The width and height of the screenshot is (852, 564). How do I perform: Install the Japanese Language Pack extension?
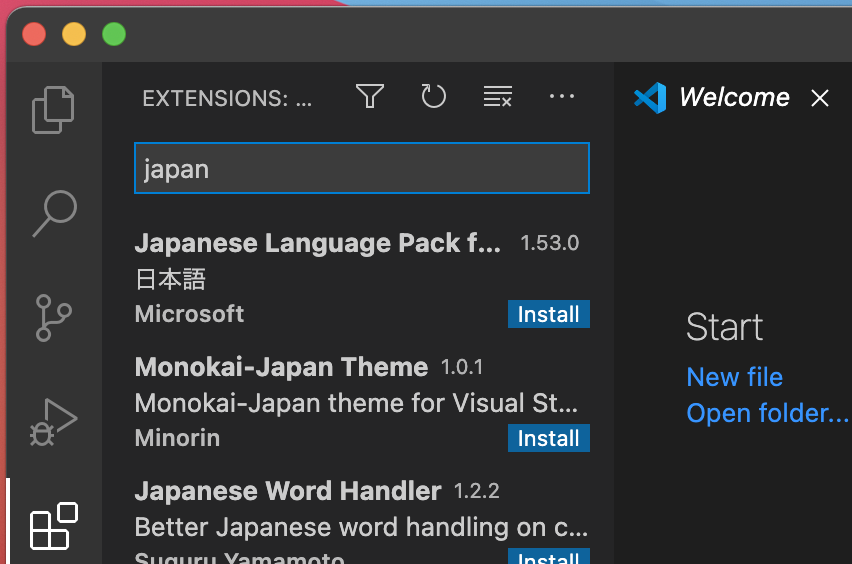549,314
